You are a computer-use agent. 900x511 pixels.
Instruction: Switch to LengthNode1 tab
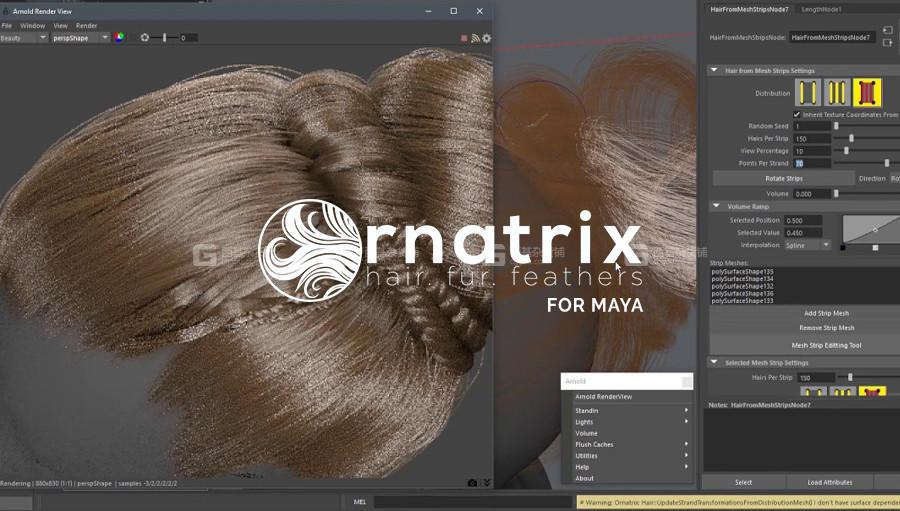tap(821, 9)
